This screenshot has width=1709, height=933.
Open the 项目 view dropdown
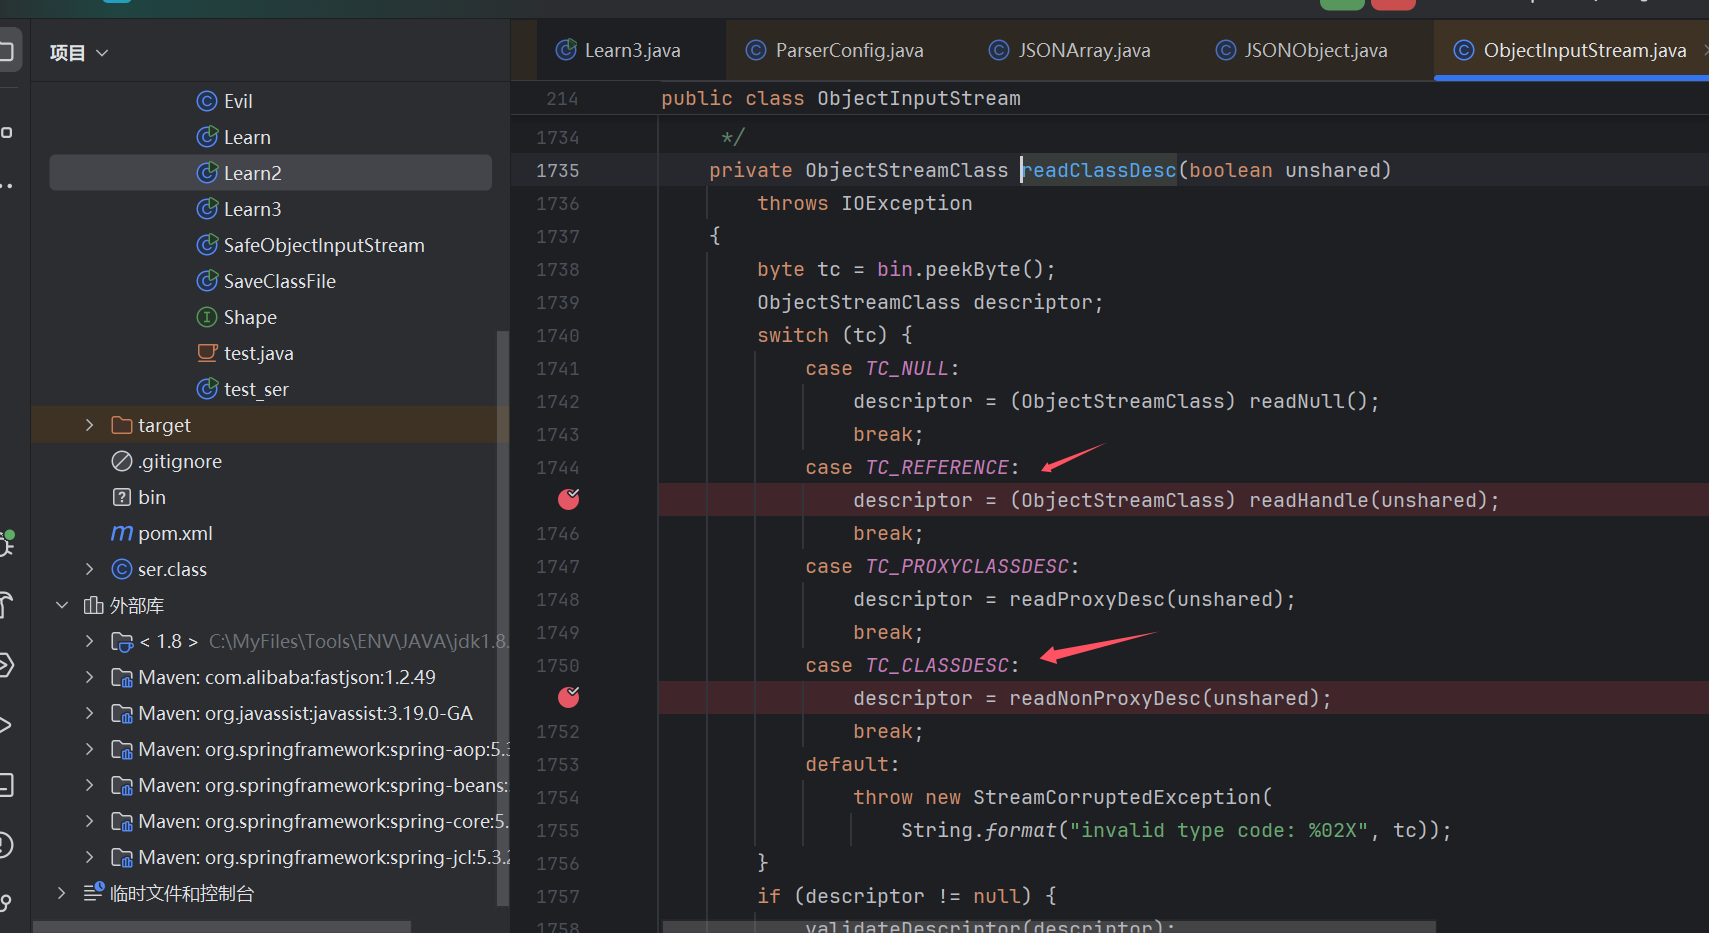[x=79, y=53]
